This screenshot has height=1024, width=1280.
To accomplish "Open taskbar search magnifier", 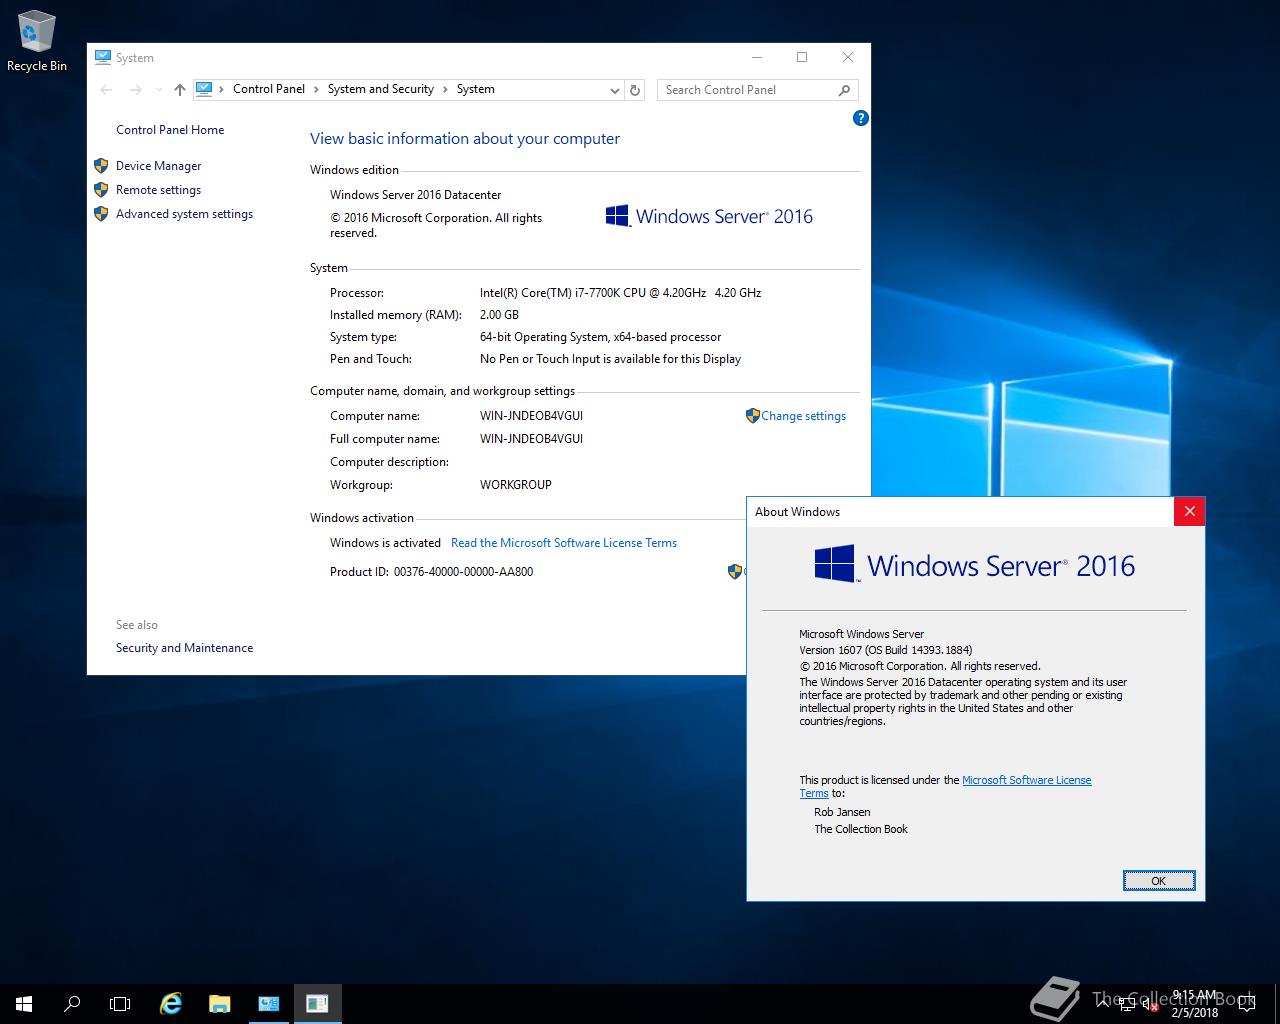I will pos(72,1003).
